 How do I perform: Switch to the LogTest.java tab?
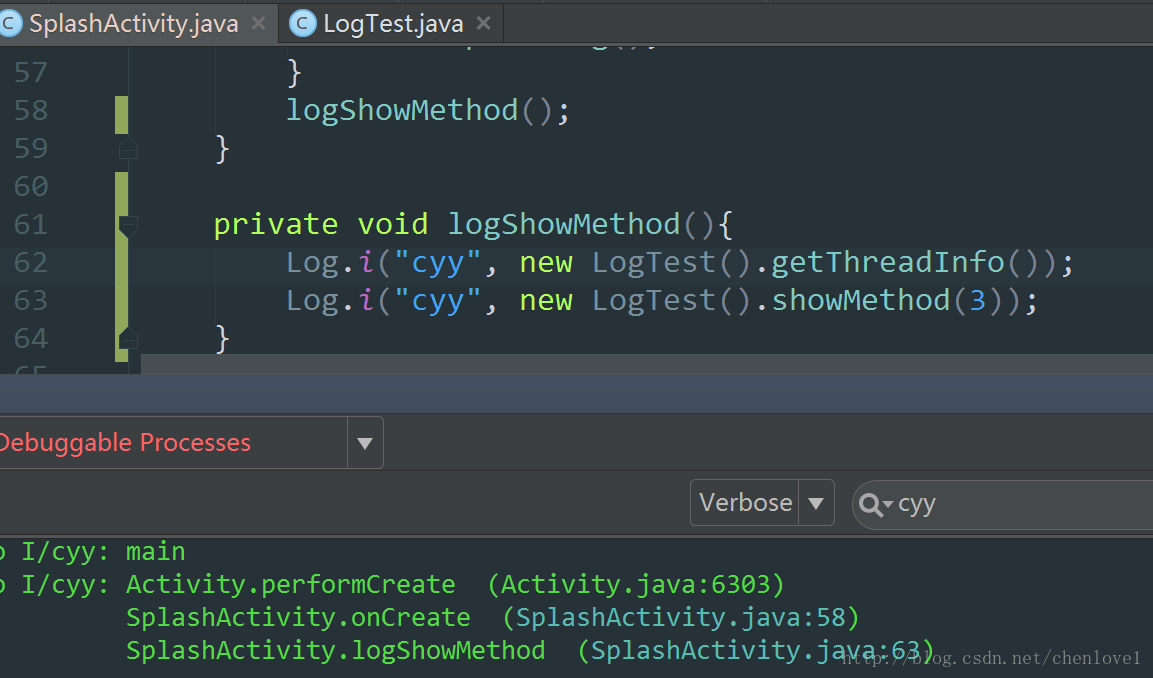[x=393, y=24]
